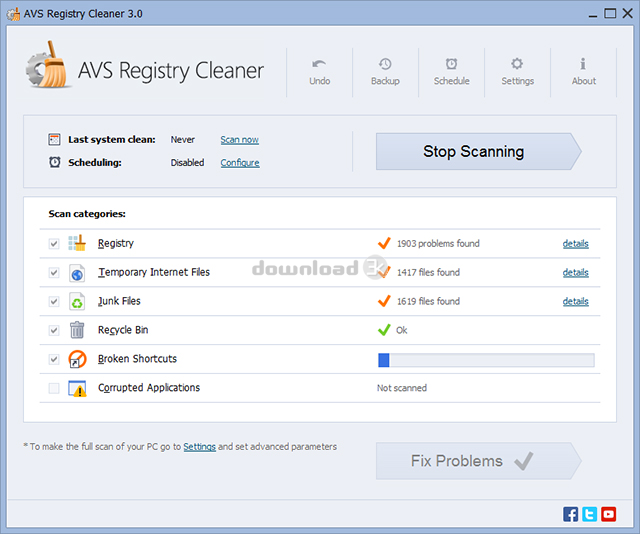
Task: Click the 'AVS Registry Cleaner 3.0' title bar text
Action: point(83,14)
